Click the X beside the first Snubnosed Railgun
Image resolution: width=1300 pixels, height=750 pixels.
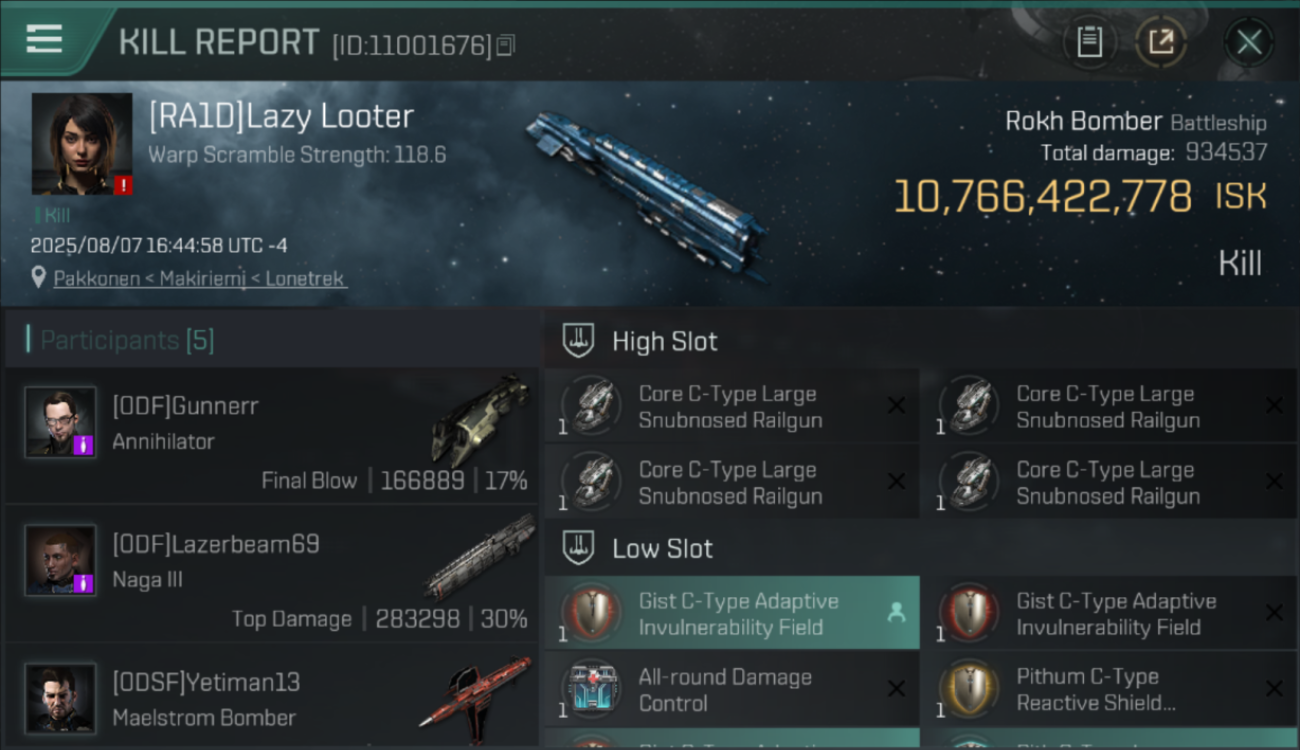pyautogui.click(x=896, y=406)
